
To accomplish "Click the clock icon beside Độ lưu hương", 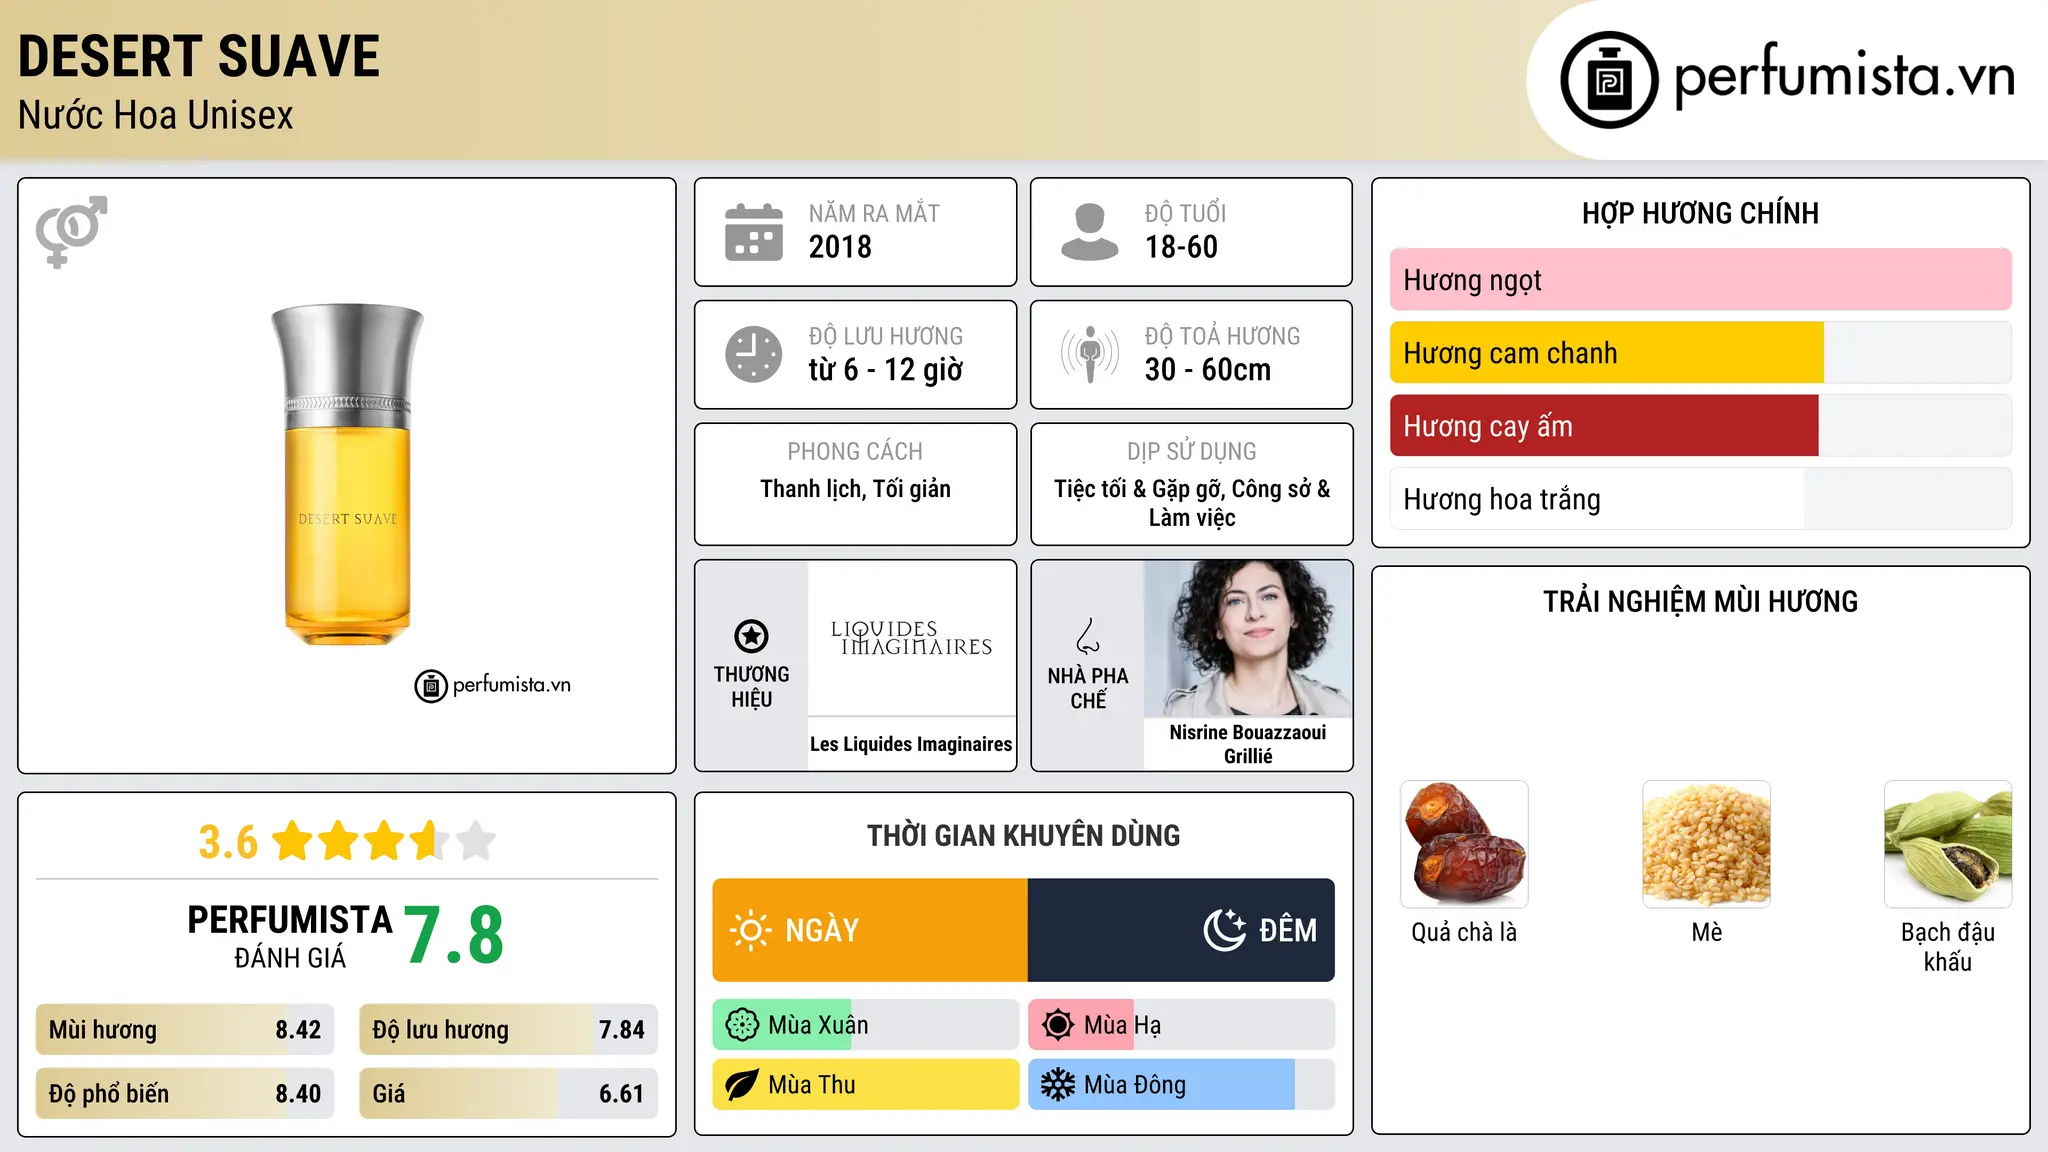I will click(x=754, y=354).
